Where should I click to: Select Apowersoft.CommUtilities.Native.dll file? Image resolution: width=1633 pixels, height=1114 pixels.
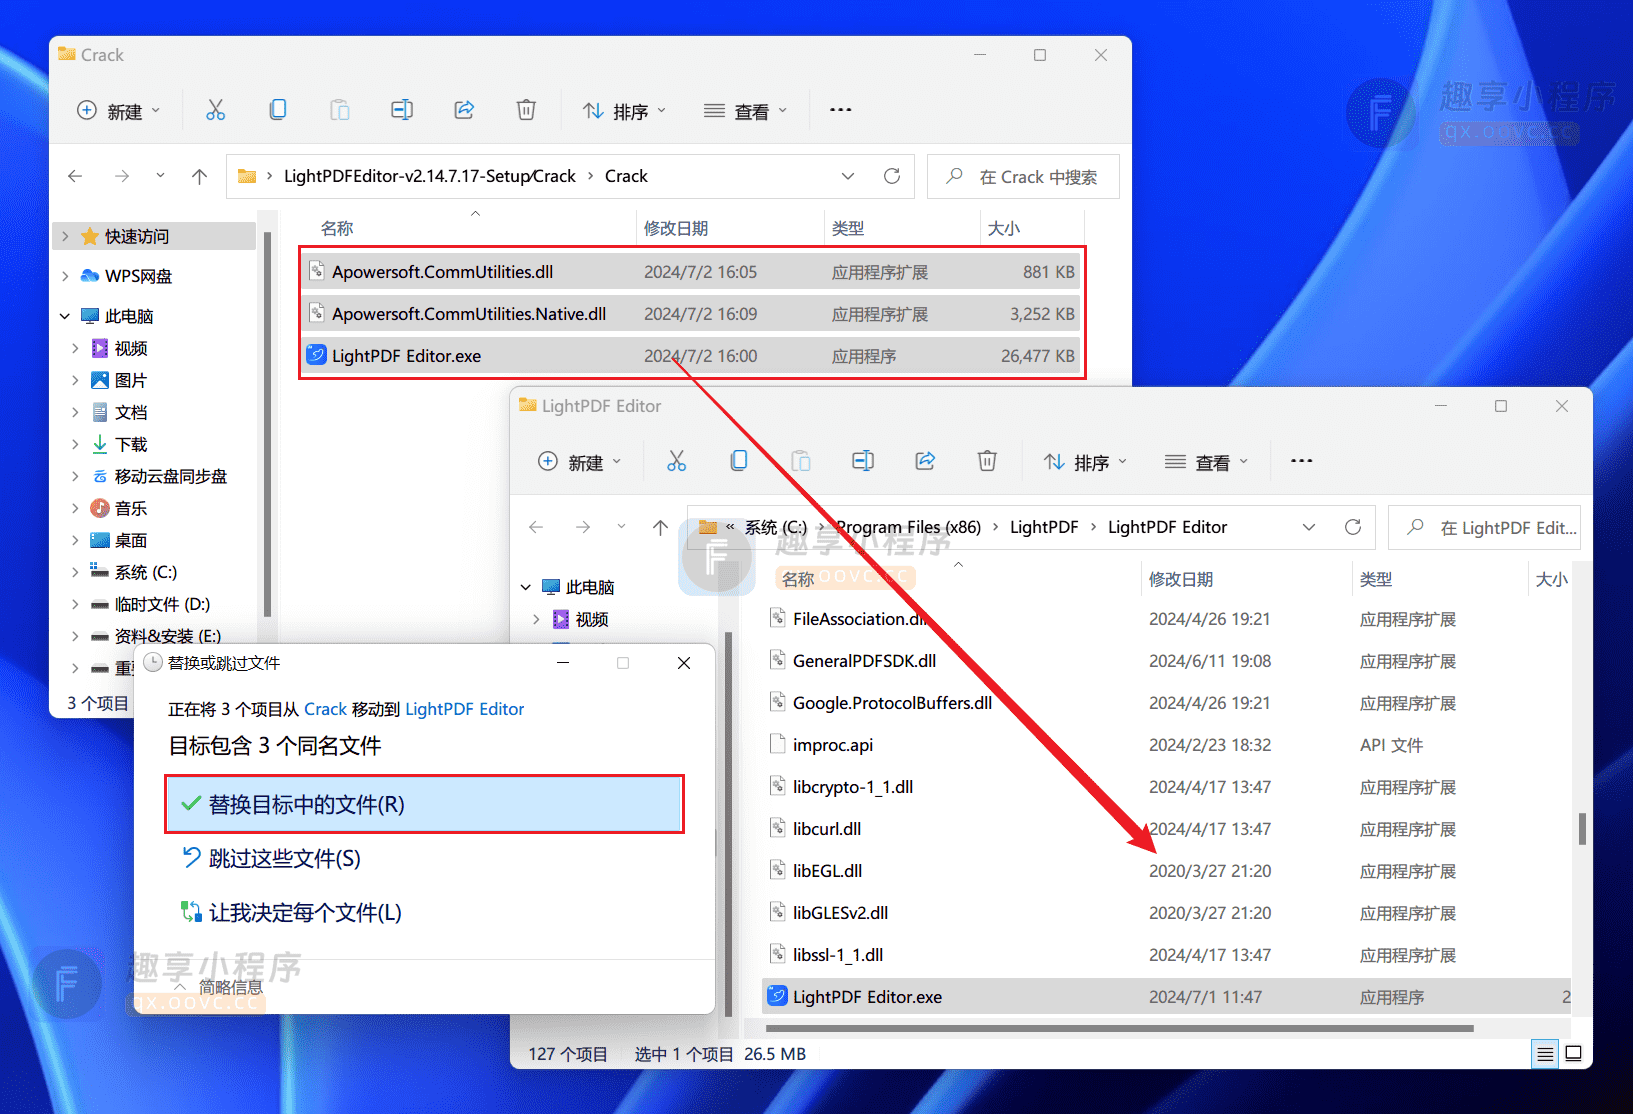coord(691,314)
